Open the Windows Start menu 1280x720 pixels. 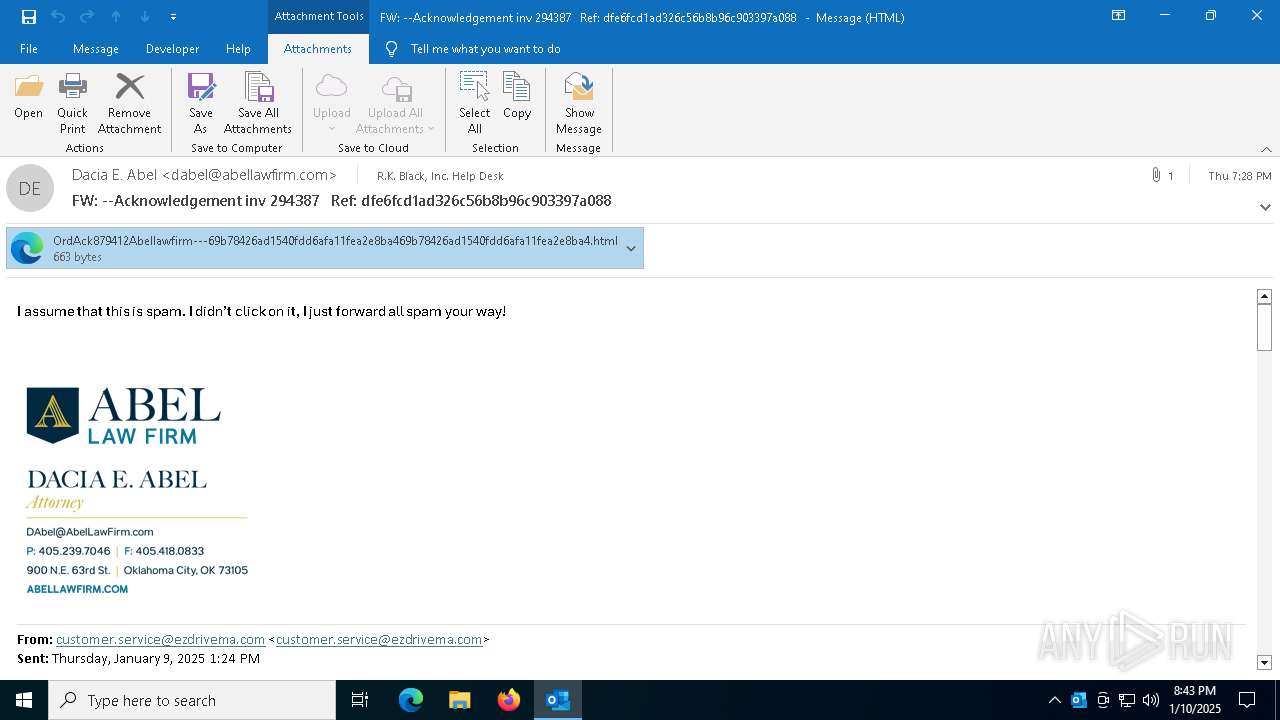click(x=24, y=700)
